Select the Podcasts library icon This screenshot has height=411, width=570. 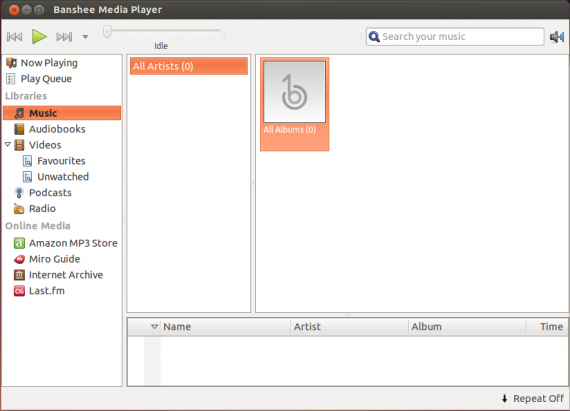(19, 193)
